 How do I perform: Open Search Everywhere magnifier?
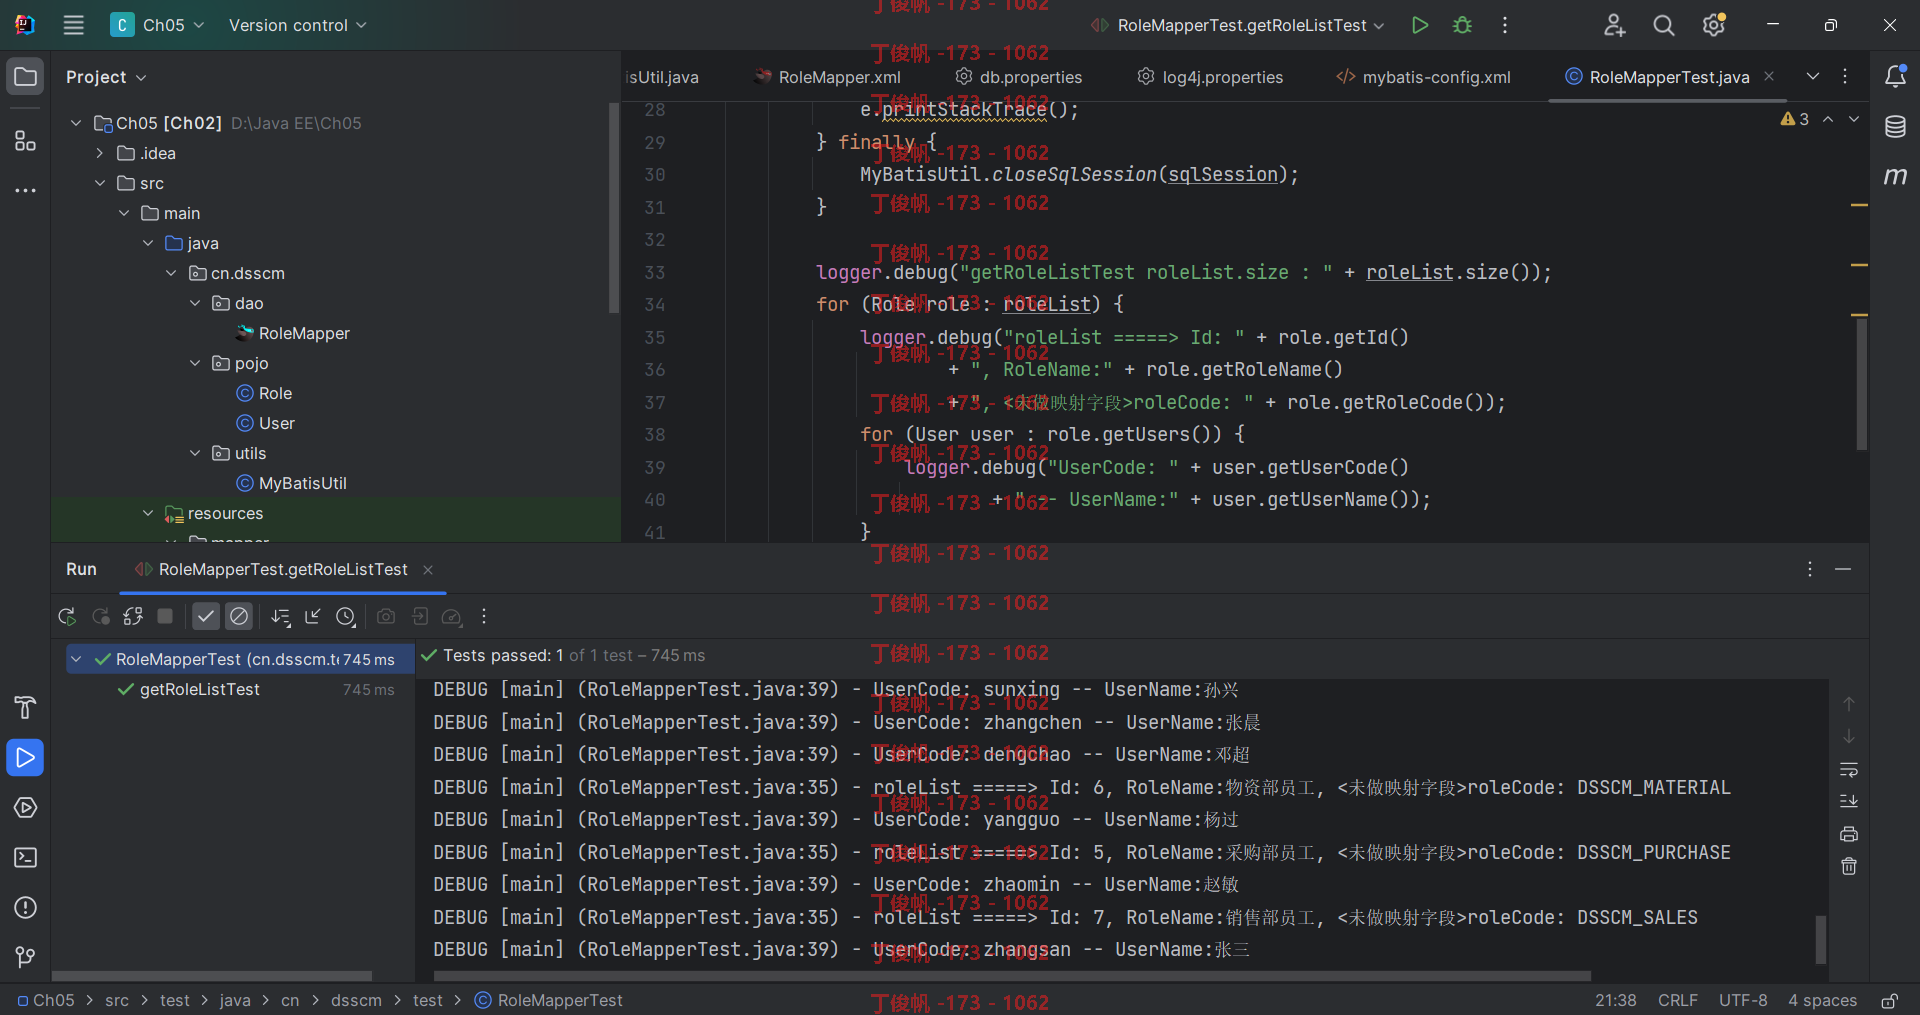(1664, 25)
